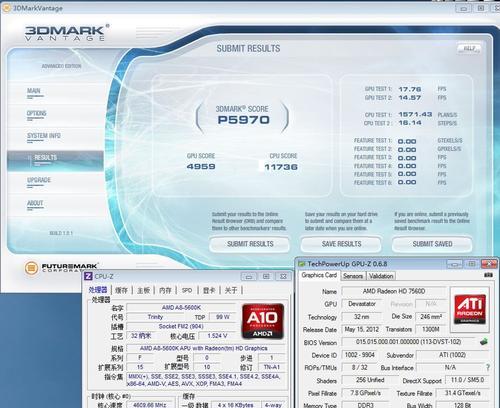Switch to Sensors tab in GPU-Z
Image resolution: width=500 pixels, height=408 pixels.
pyautogui.click(x=353, y=276)
